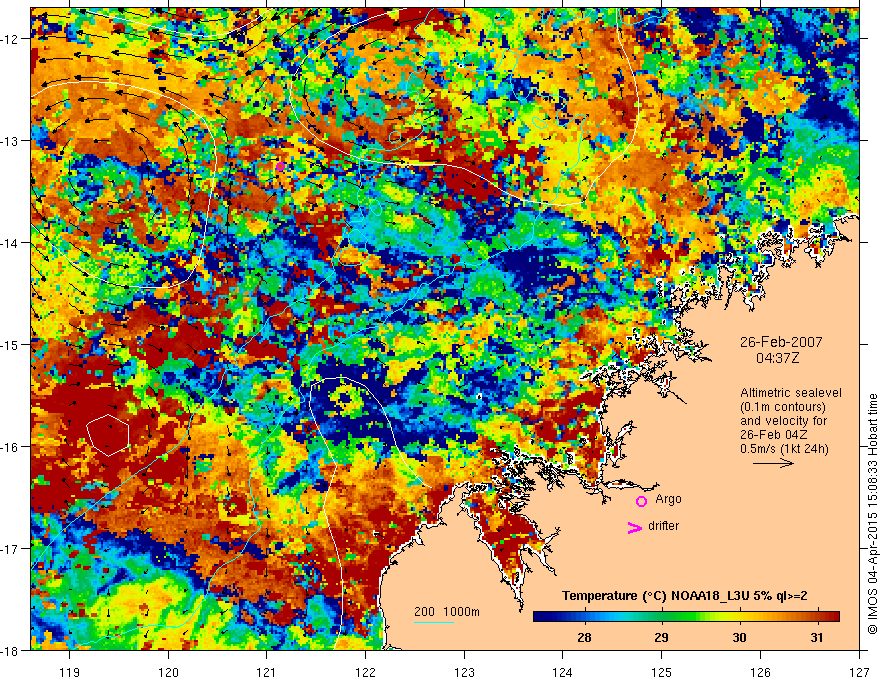The width and height of the screenshot is (880, 680).
Task: Click the time text 04:37Z
Action: (777, 357)
